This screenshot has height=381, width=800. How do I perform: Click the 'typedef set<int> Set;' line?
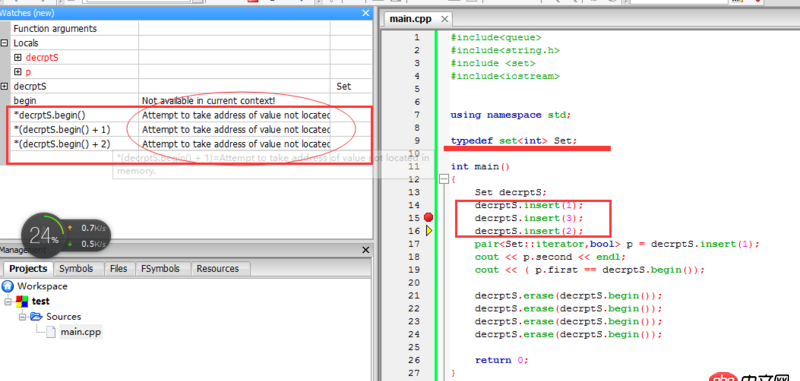(514, 141)
